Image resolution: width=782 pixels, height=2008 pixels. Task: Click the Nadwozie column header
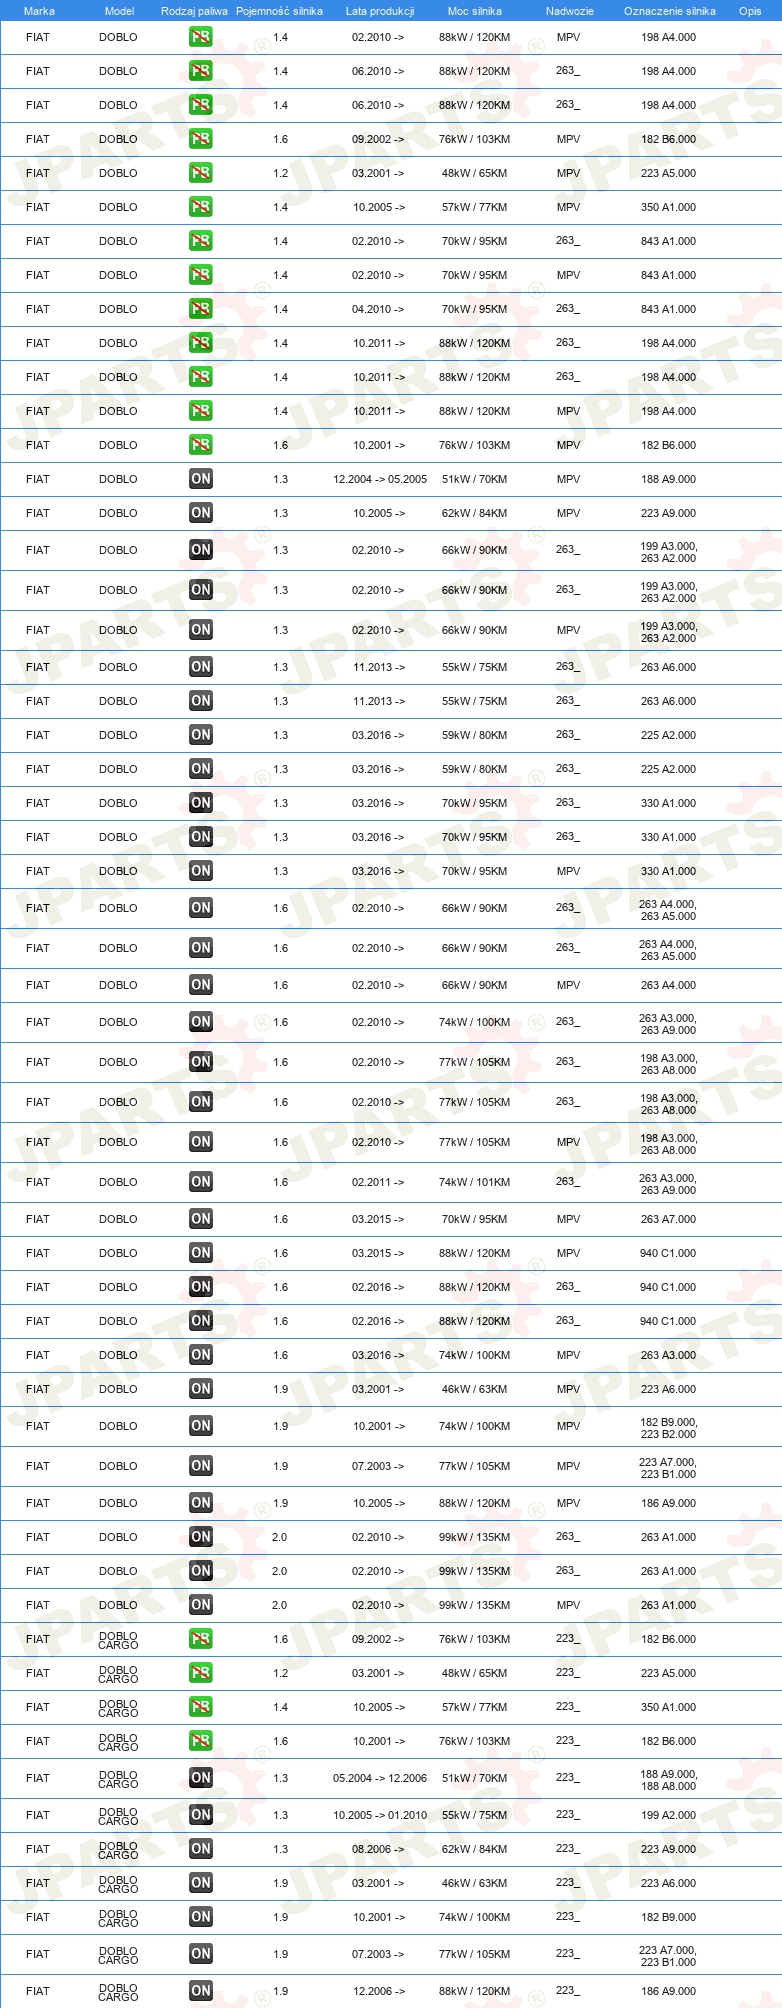tap(570, 11)
